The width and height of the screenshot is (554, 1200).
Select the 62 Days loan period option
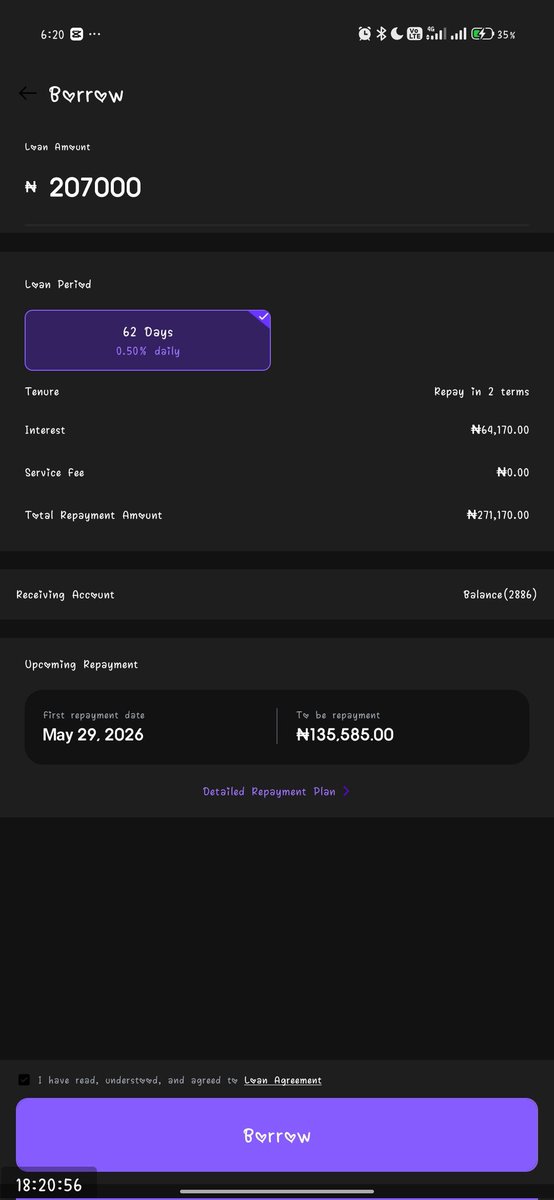click(148, 340)
